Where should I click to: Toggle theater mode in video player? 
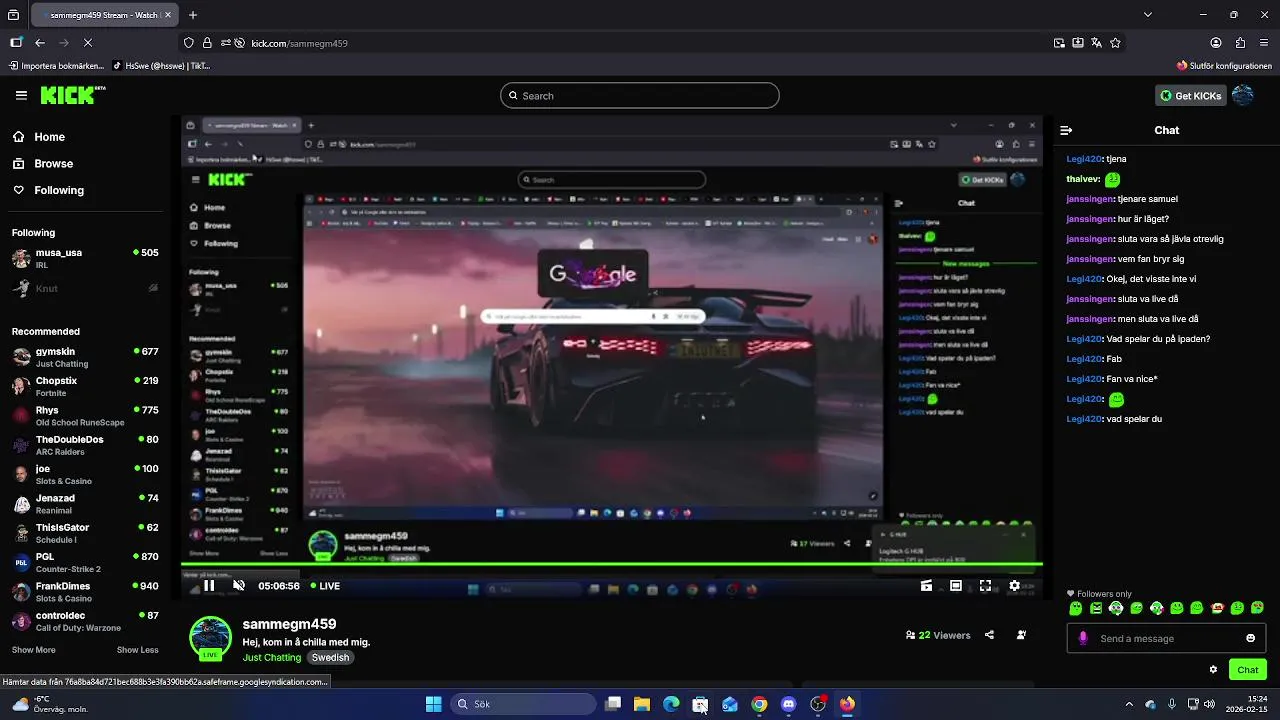point(956,586)
